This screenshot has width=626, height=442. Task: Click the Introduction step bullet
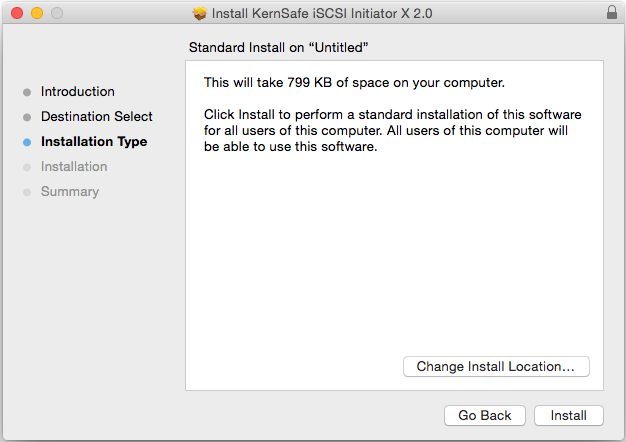click(27, 92)
